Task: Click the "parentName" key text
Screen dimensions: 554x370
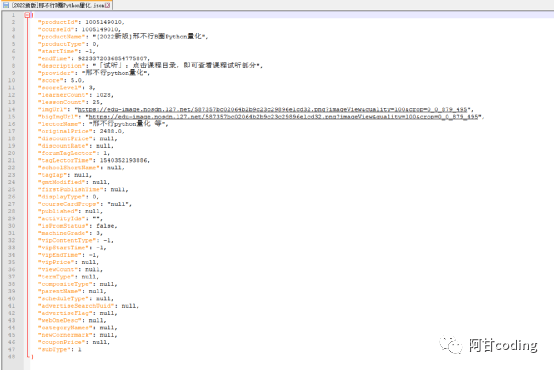Action: pyautogui.click(x=61, y=291)
